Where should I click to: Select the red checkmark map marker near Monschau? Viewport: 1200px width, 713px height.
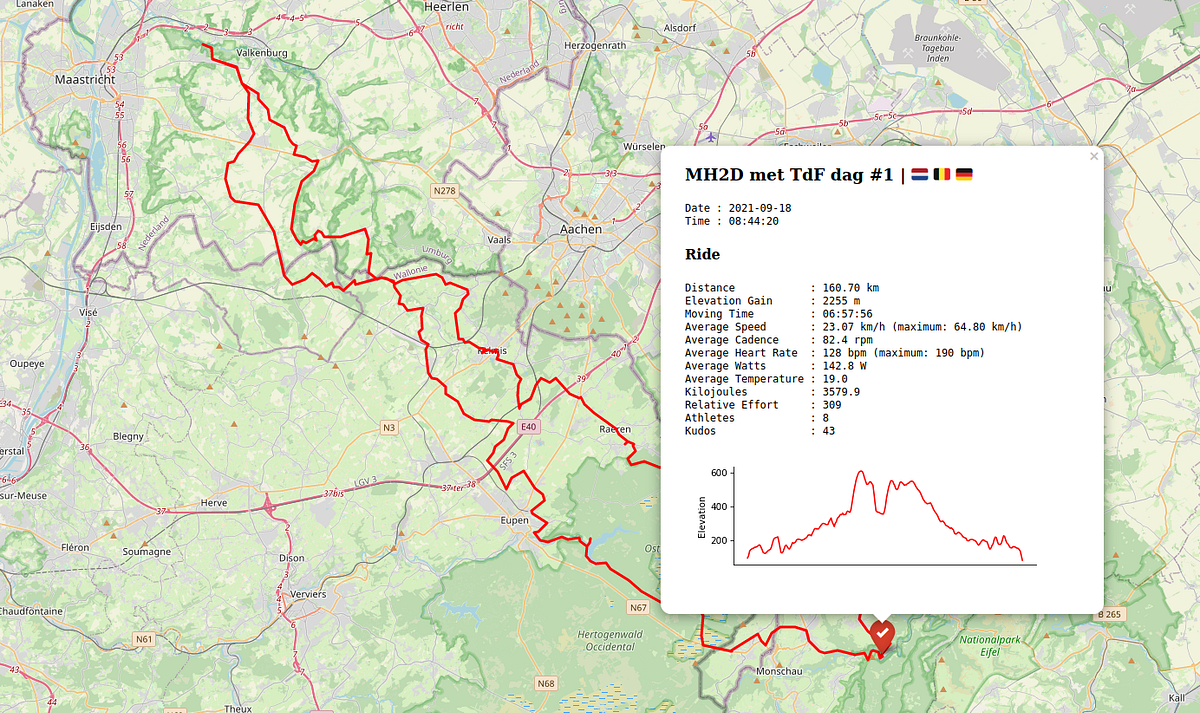pyautogui.click(x=882, y=634)
